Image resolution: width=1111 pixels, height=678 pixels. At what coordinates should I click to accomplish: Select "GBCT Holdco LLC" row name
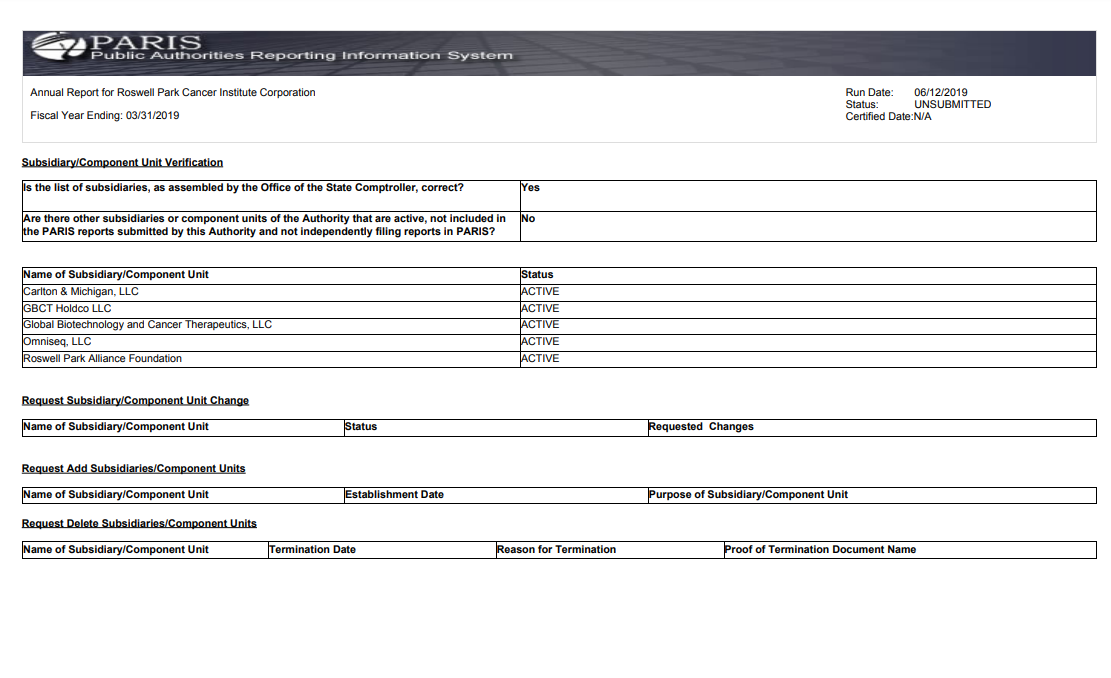point(67,309)
